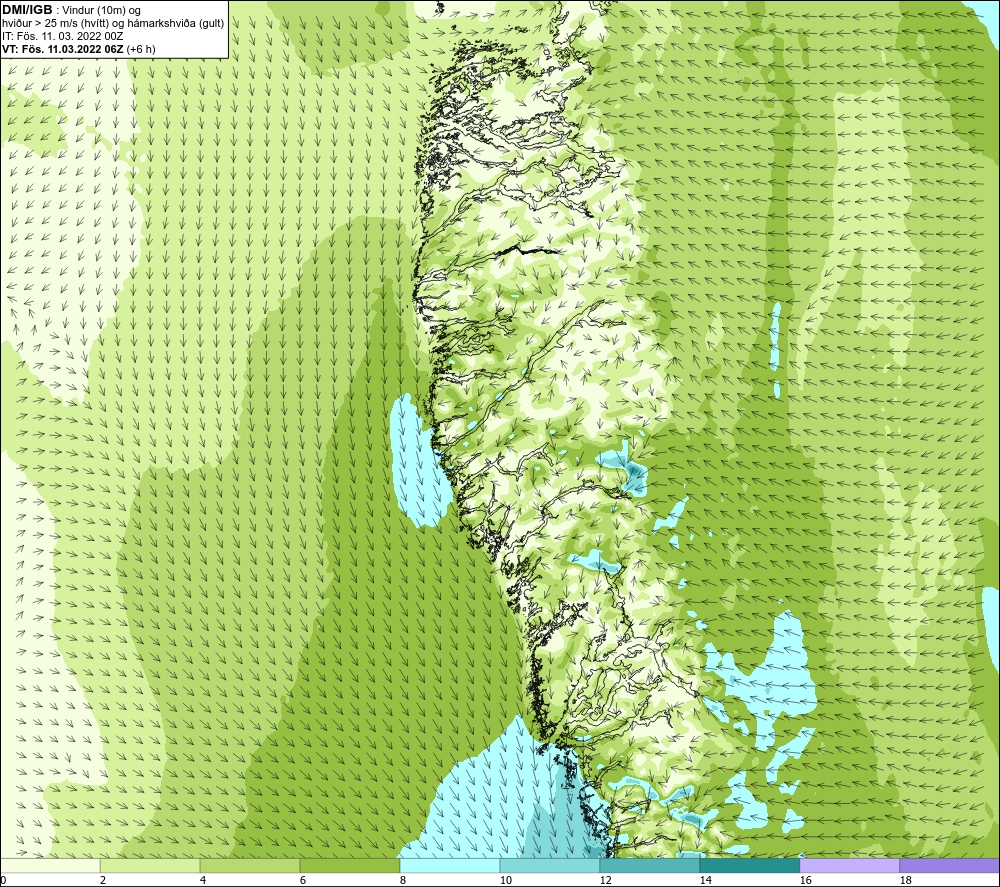Click the medium green 4–6 m/s legend swatch
1000x887 pixels.
(x=250, y=865)
